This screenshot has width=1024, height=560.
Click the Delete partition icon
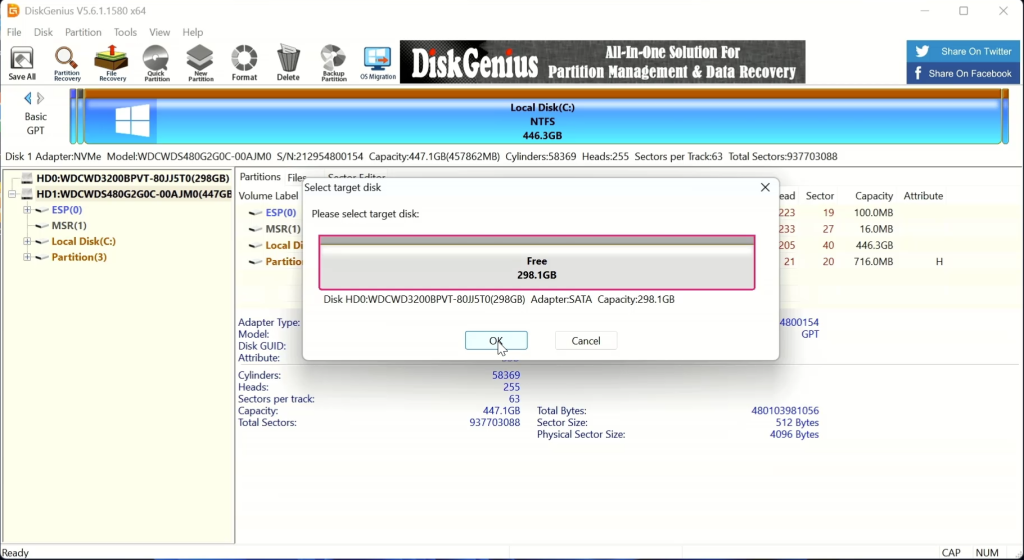[x=288, y=62]
